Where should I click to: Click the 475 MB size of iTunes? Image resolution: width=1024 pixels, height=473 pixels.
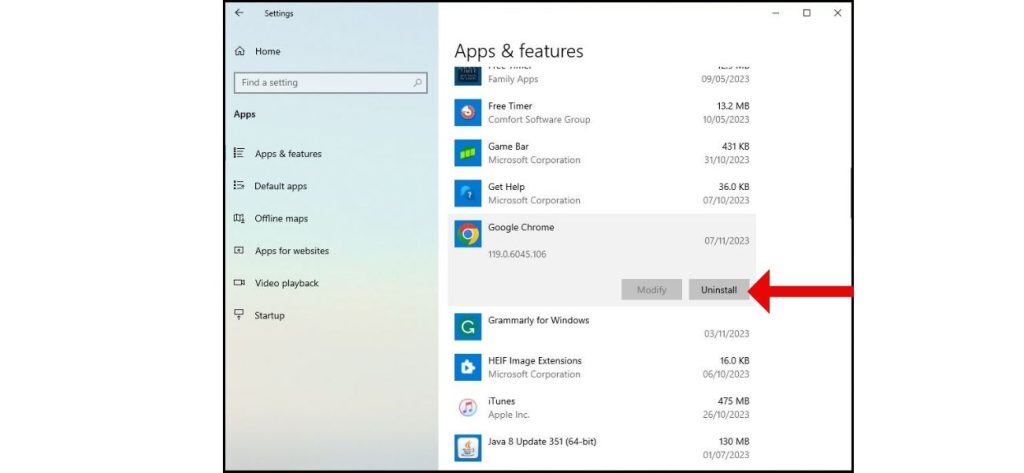click(733, 401)
